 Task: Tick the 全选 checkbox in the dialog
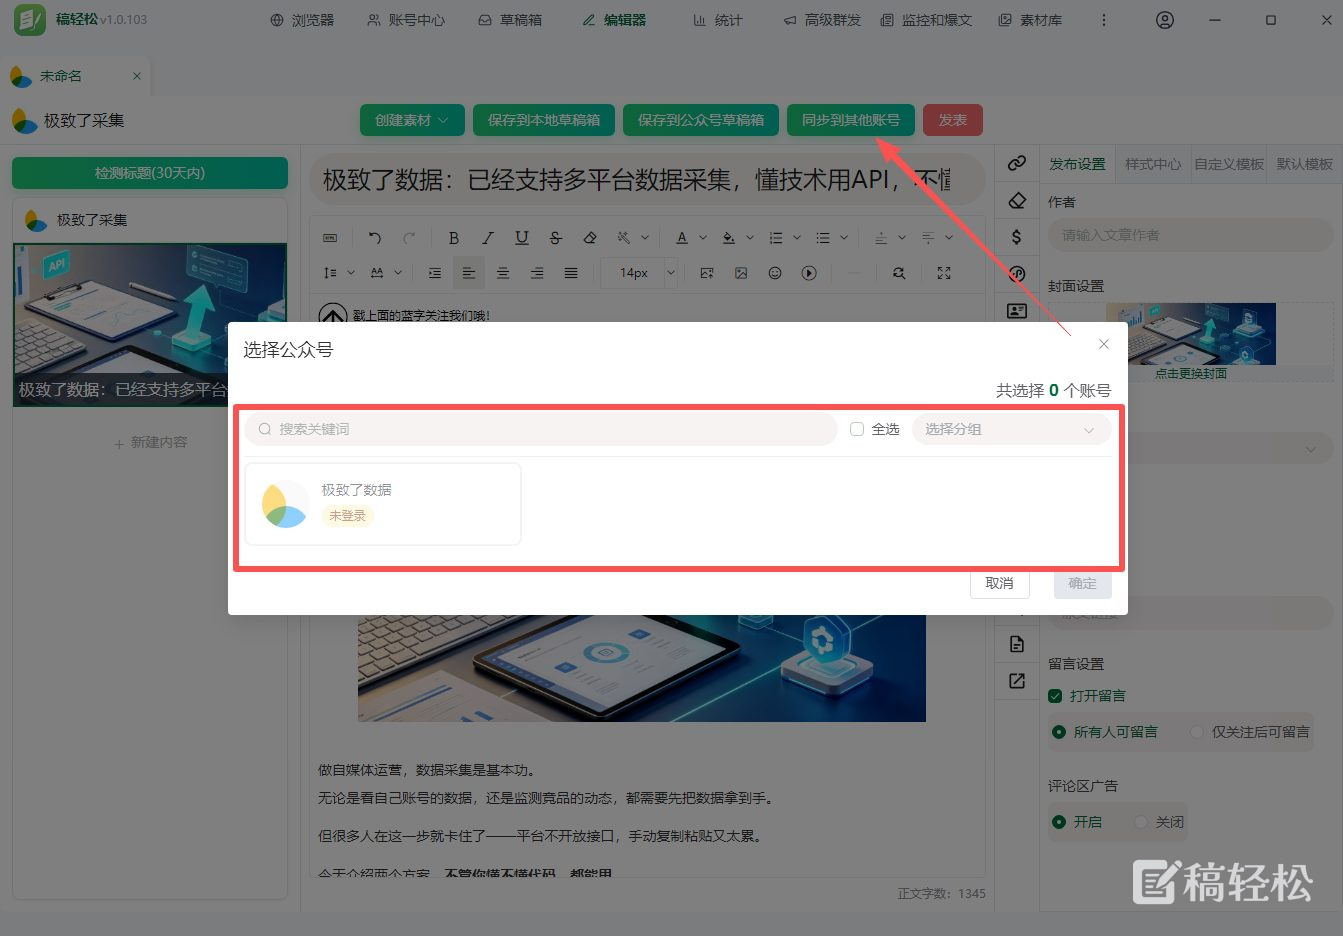[x=857, y=429]
